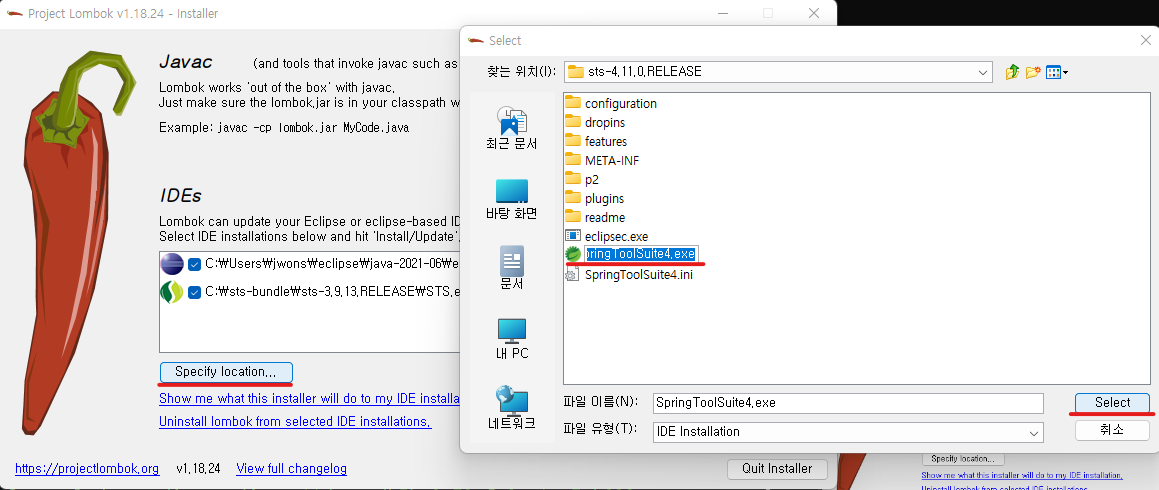The width and height of the screenshot is (1159, 490).
Task: Click the Lombok pepper title bar icon
Action: click(15, 14)
